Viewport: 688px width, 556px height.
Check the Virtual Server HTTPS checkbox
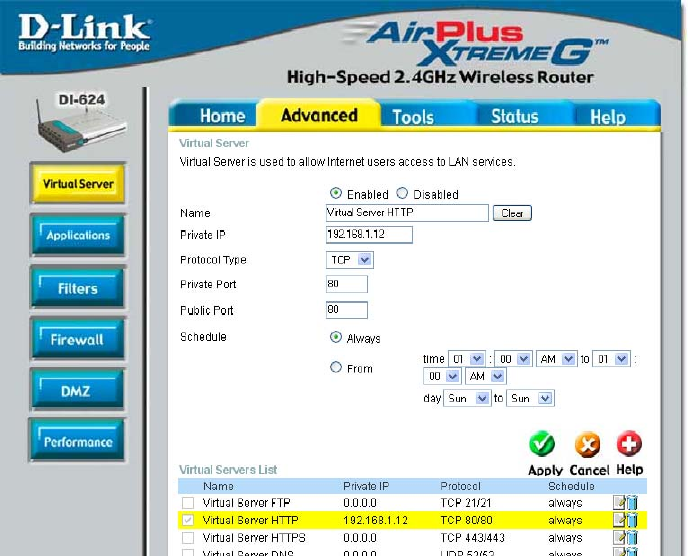[188, 538]
